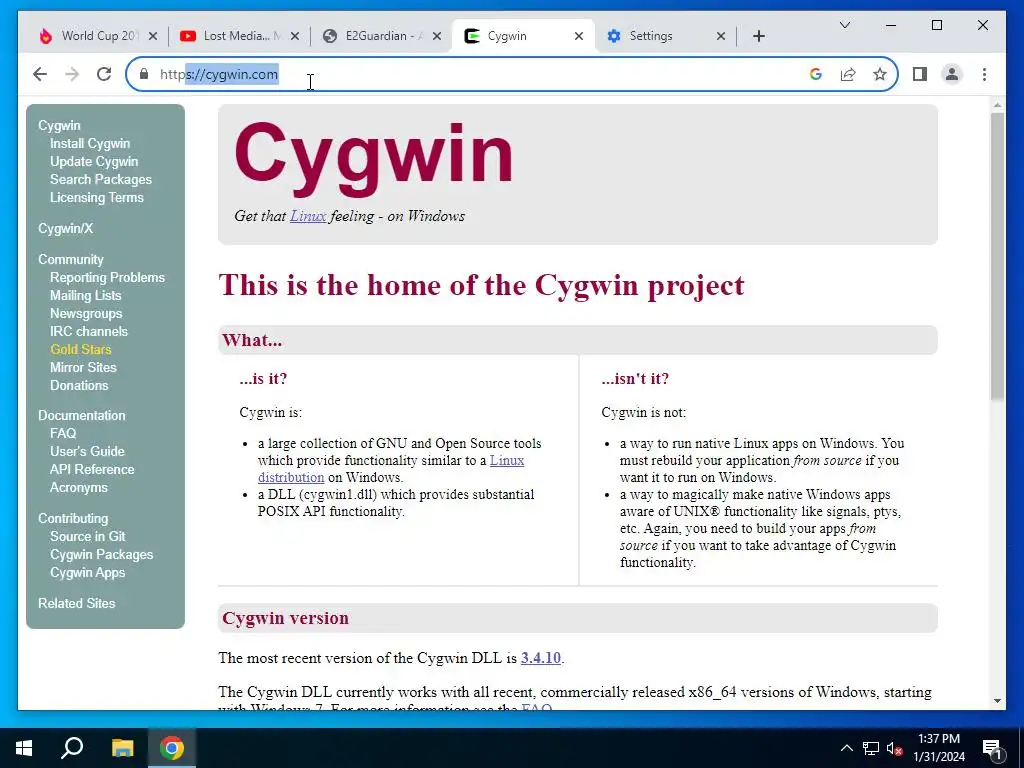Open Mirror Sites link
The width and height of the screenshot is (1024, 768).
click(x=83, y=368)
